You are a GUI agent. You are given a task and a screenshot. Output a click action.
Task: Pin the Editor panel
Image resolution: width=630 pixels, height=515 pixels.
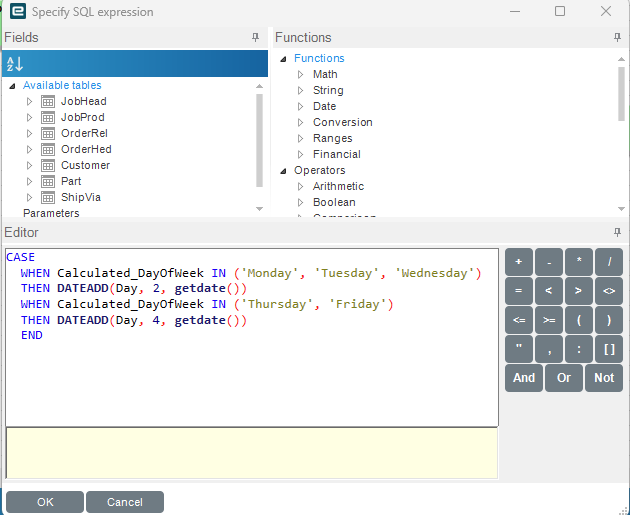[617, 232]
